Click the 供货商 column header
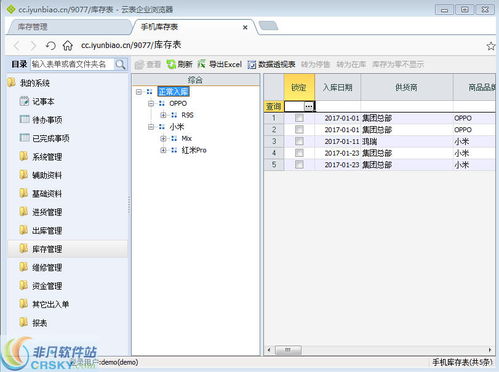Image resolution: width=499 pixels, height=372 pixels. click(x=407, y=87)
